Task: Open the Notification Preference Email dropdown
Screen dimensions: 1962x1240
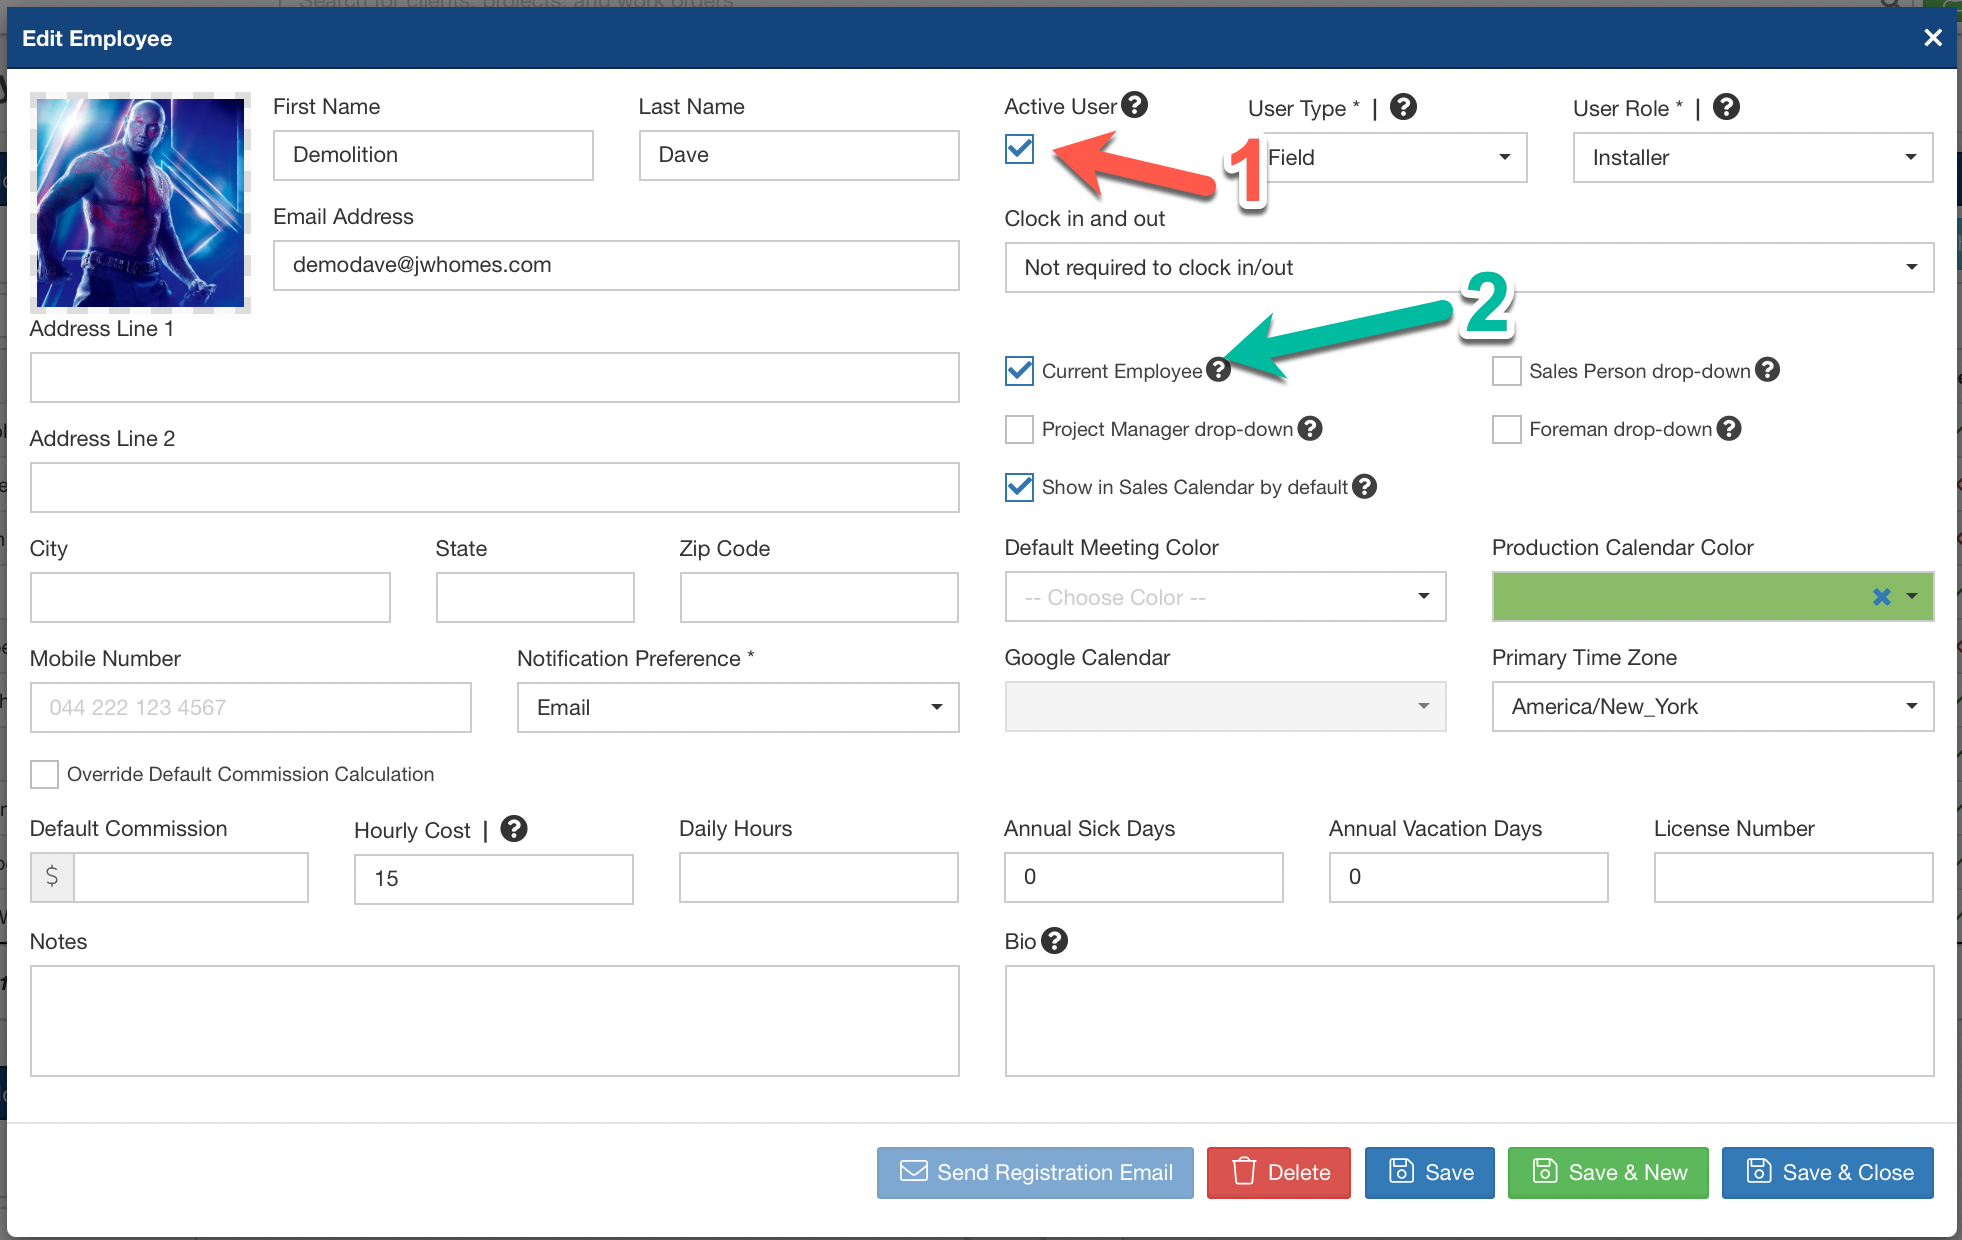Action: (737, 708)
